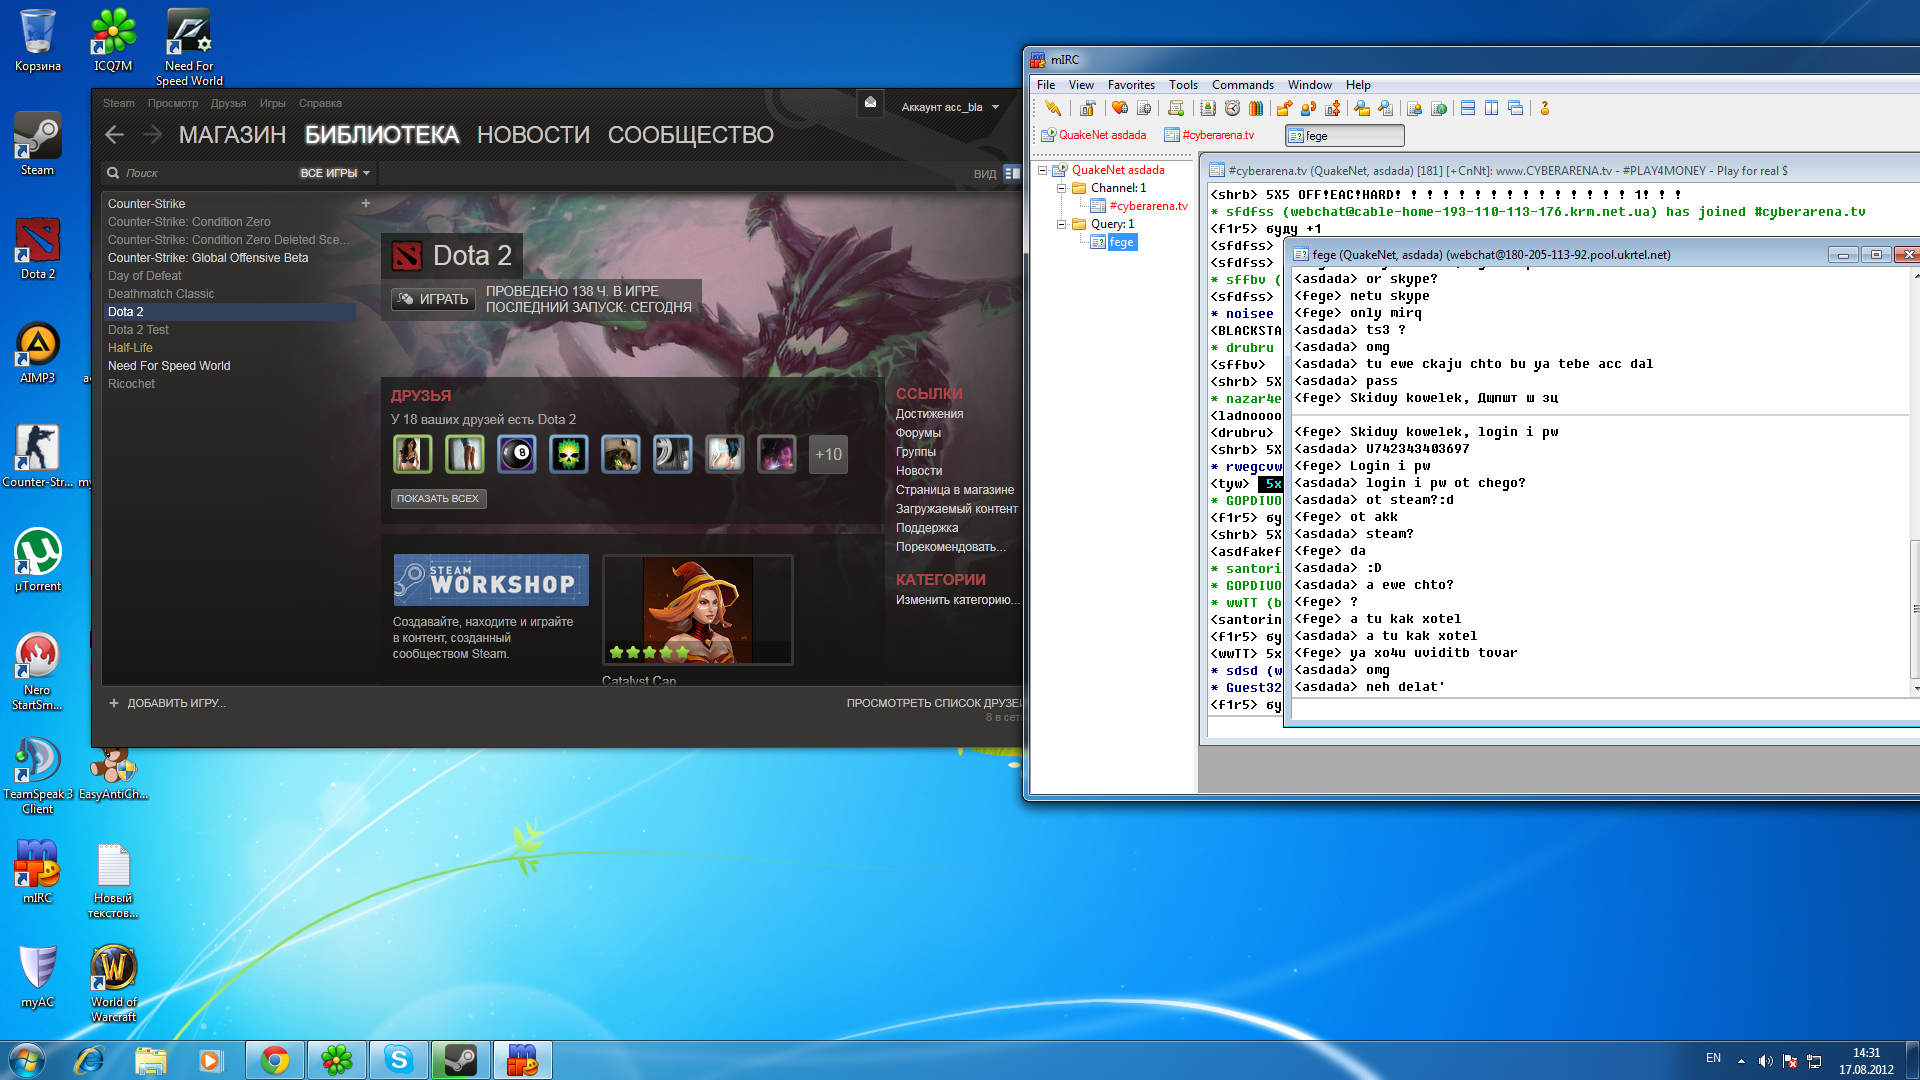This screenshot has width=1920, height=1080.
Task: Open mIRC Options hammer icon
Action: pos(1088,108)
